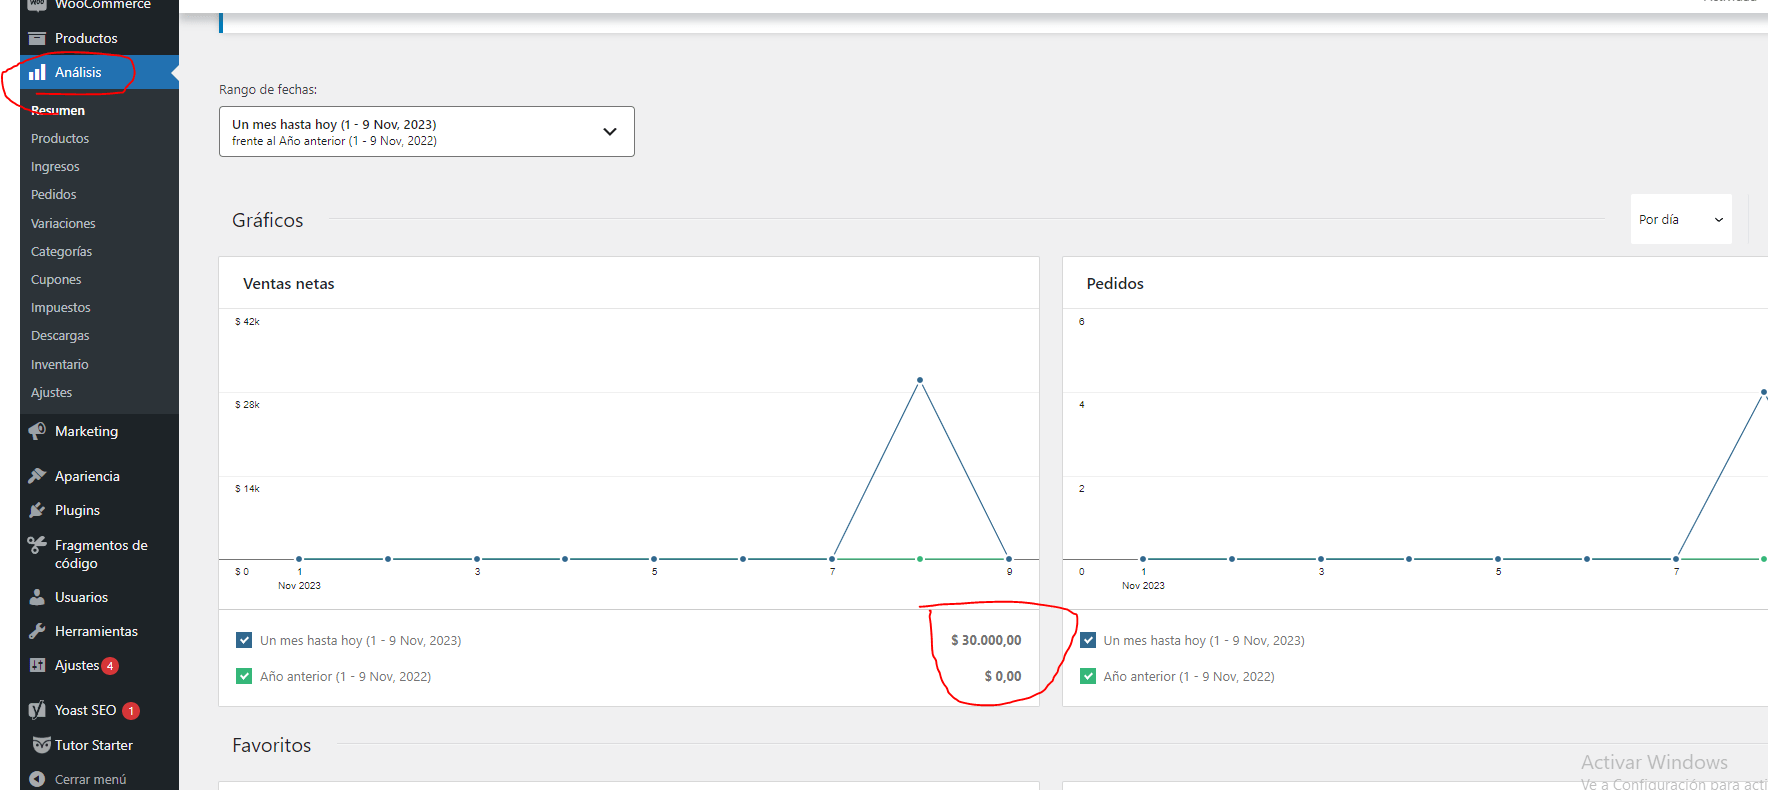The height and width of the screenshot is (790, 1768).
Task: Click the Tutor Starter owl icon
Action: 41,745
